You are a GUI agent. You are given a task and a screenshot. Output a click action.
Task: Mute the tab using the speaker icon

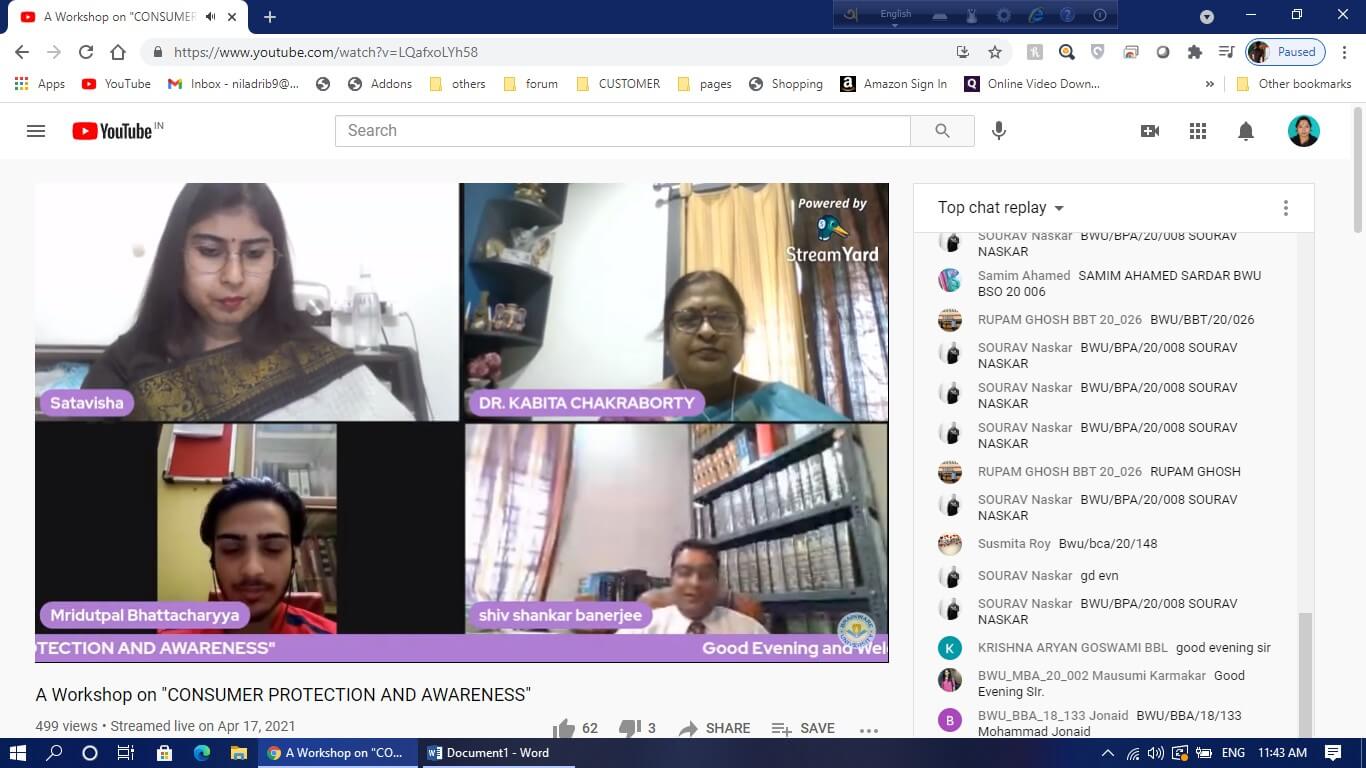[x=211, y=17]
